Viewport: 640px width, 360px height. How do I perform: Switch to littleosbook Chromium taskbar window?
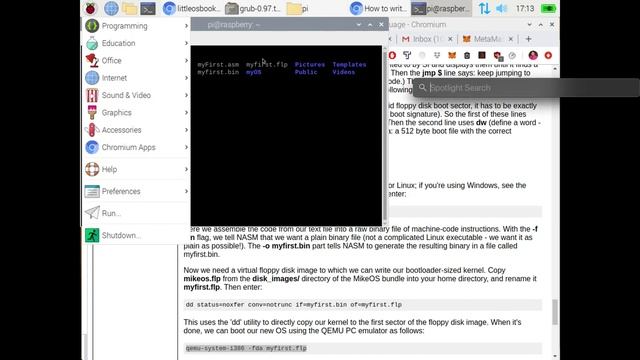click(191, 8)
